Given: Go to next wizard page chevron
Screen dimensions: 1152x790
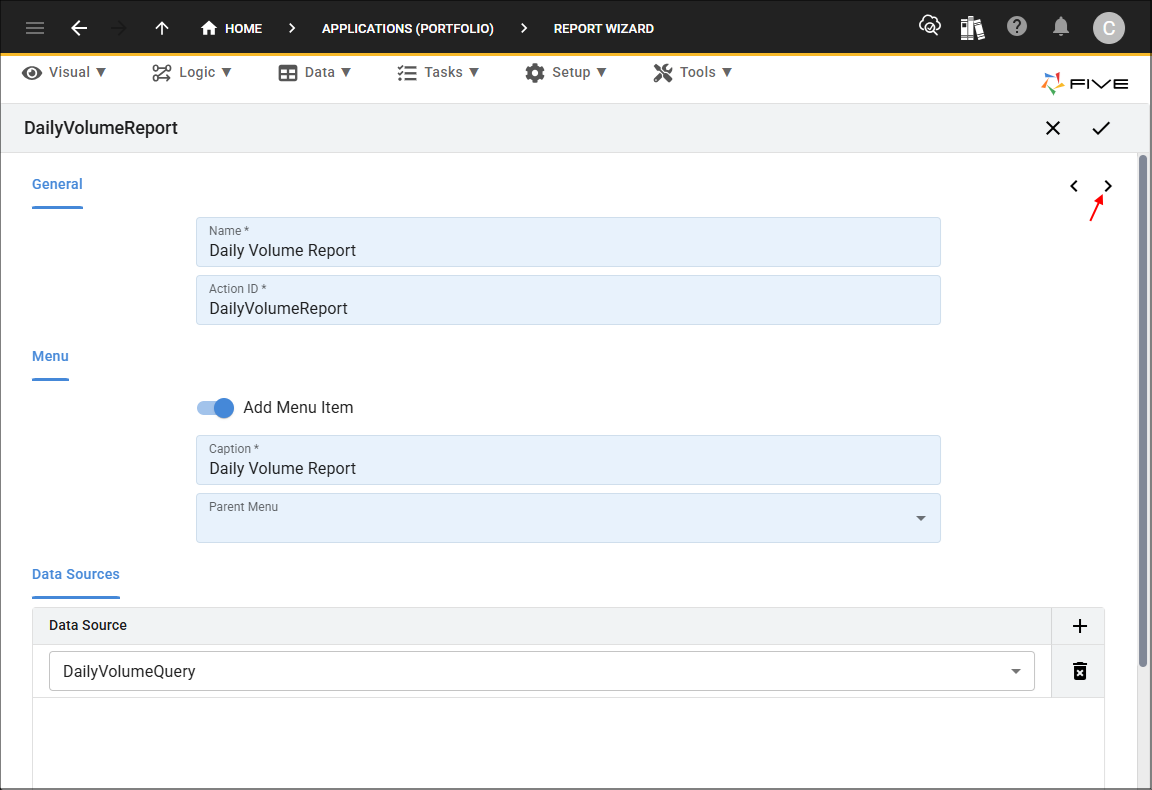Looking at the screenshot, I should (1108, 186).
